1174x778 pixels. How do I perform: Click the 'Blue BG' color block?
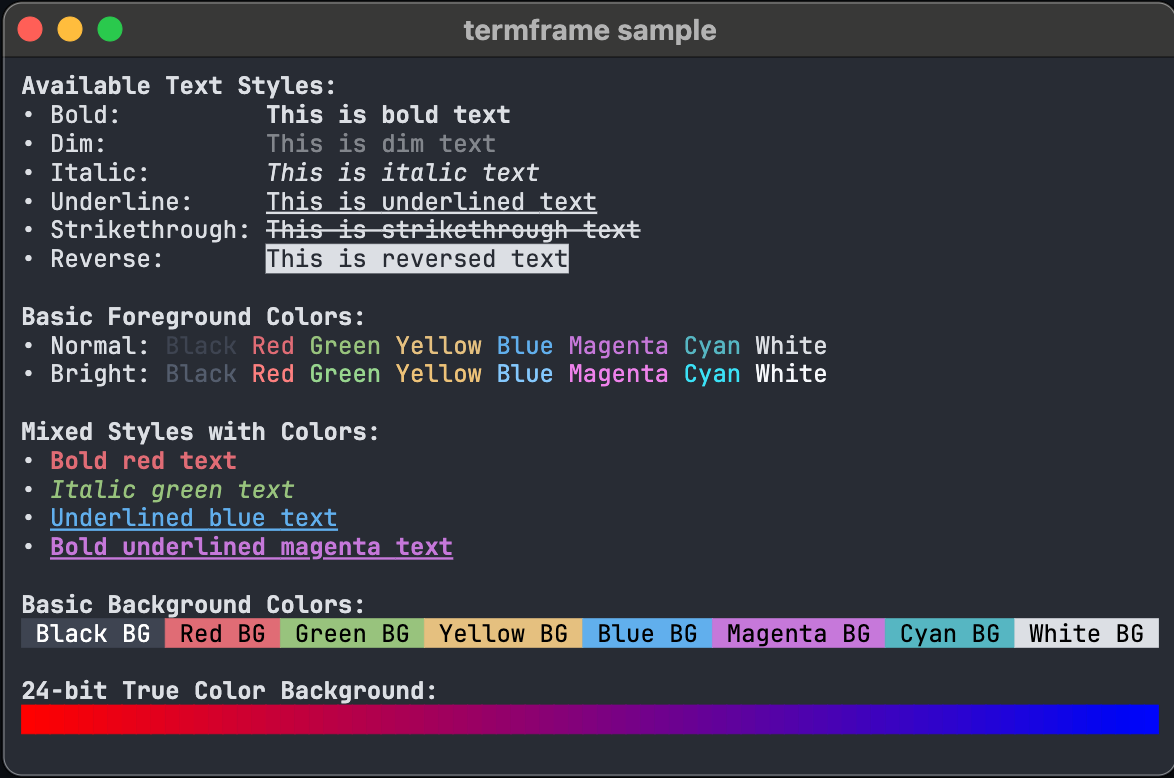click(647, 633)
